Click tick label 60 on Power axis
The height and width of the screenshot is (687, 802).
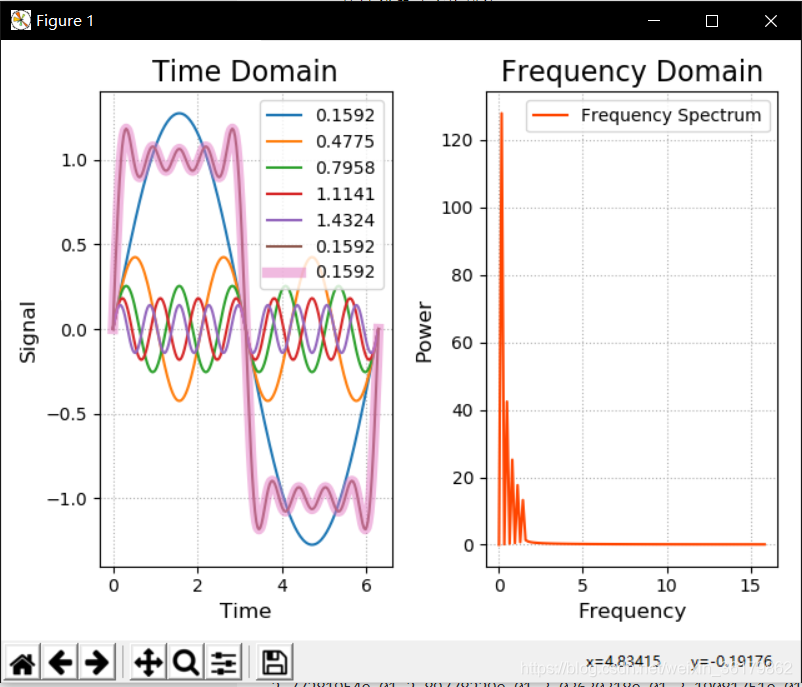coord(462,343)
